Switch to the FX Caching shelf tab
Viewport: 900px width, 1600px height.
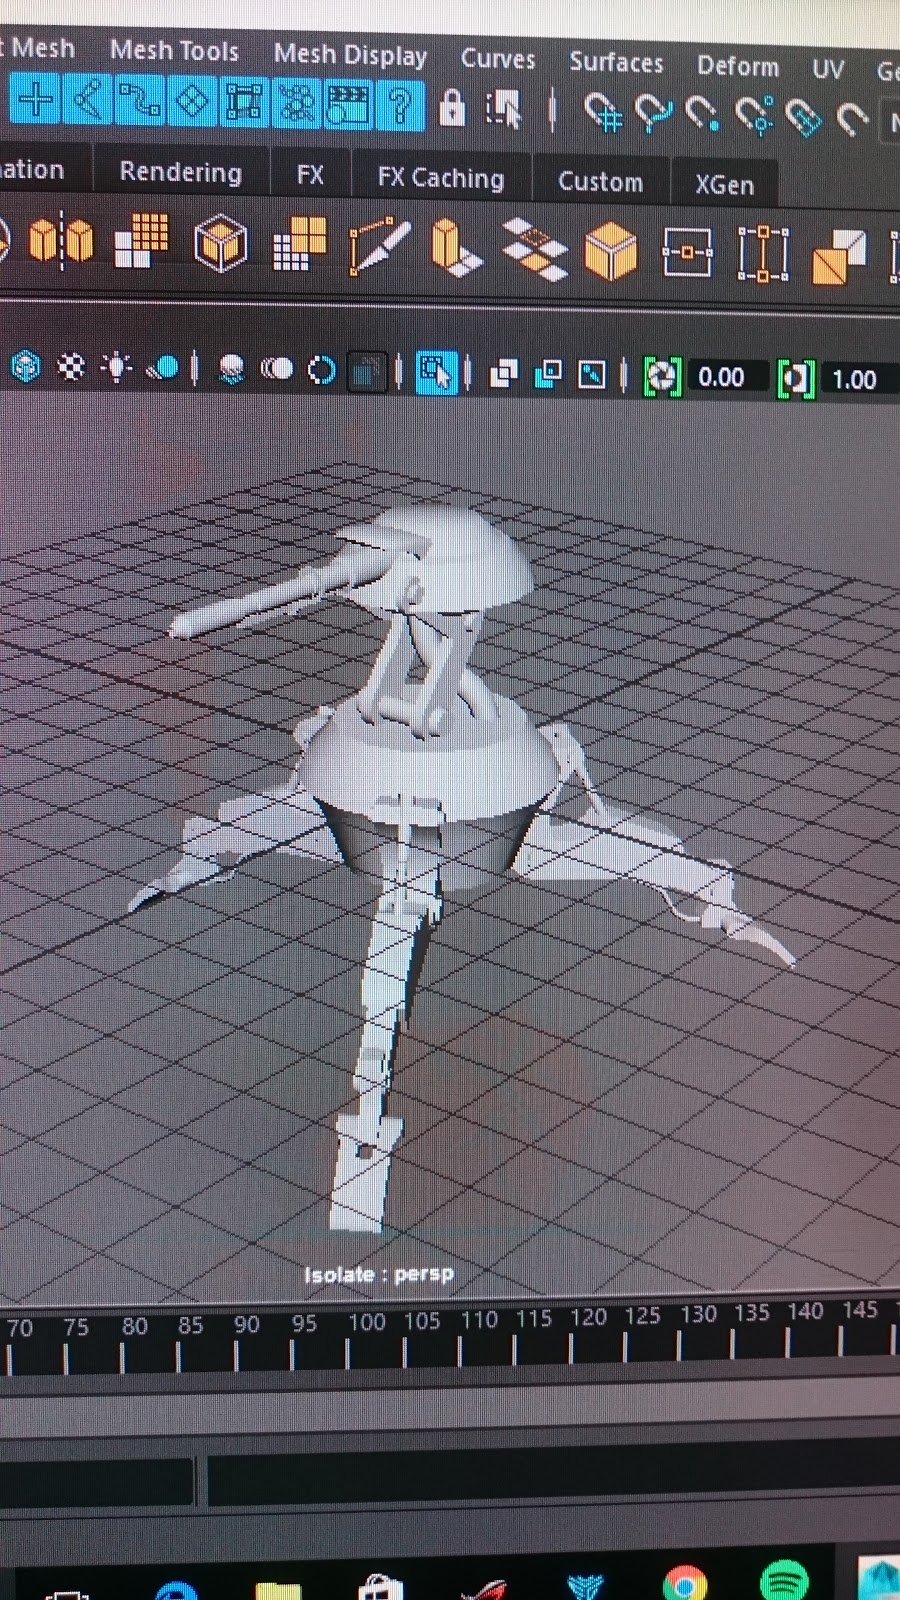point(441,178)
